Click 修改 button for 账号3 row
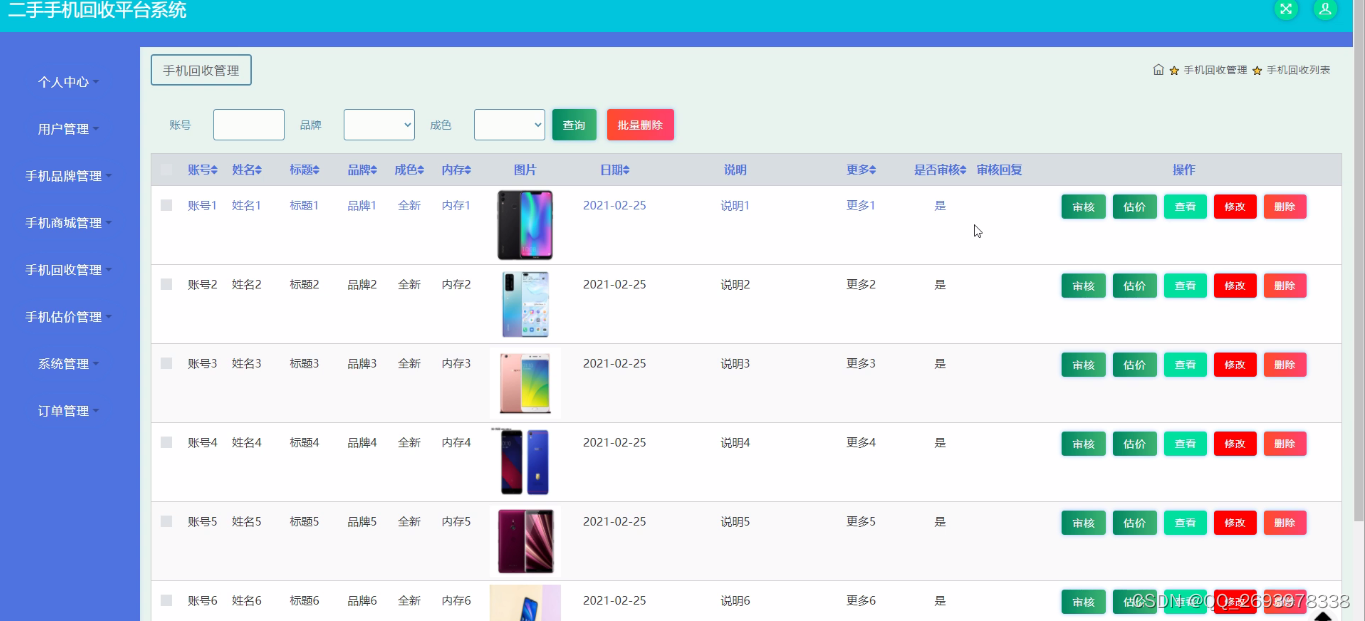 point(1235,365)
